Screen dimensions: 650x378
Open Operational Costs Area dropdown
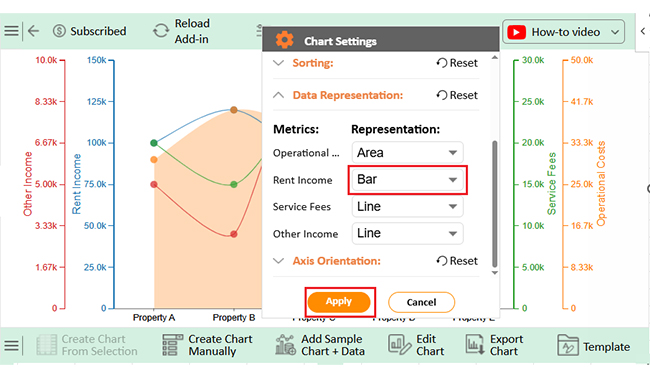[x=407, y=153]
